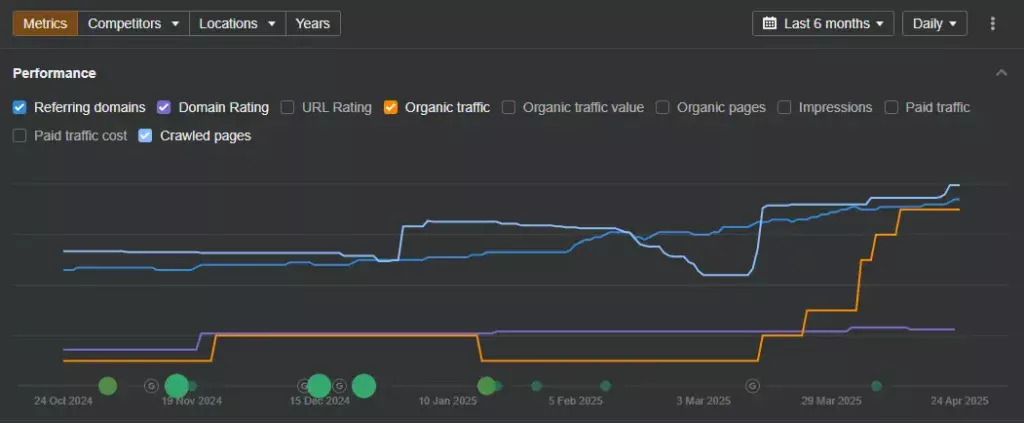Uncheck the Crawled pages metric
Viewport: 1024px width, 423px height.
click(146, 136)
